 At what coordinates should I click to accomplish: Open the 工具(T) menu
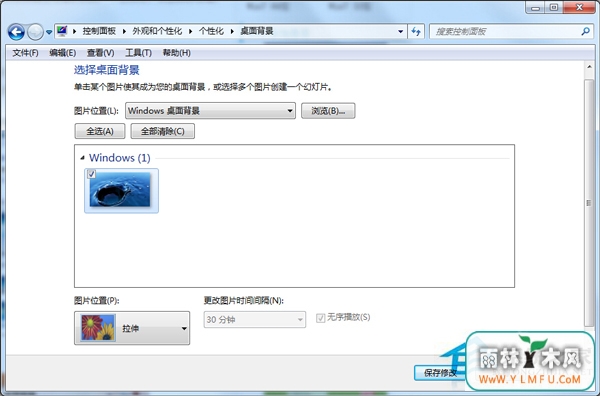point(138,53)
